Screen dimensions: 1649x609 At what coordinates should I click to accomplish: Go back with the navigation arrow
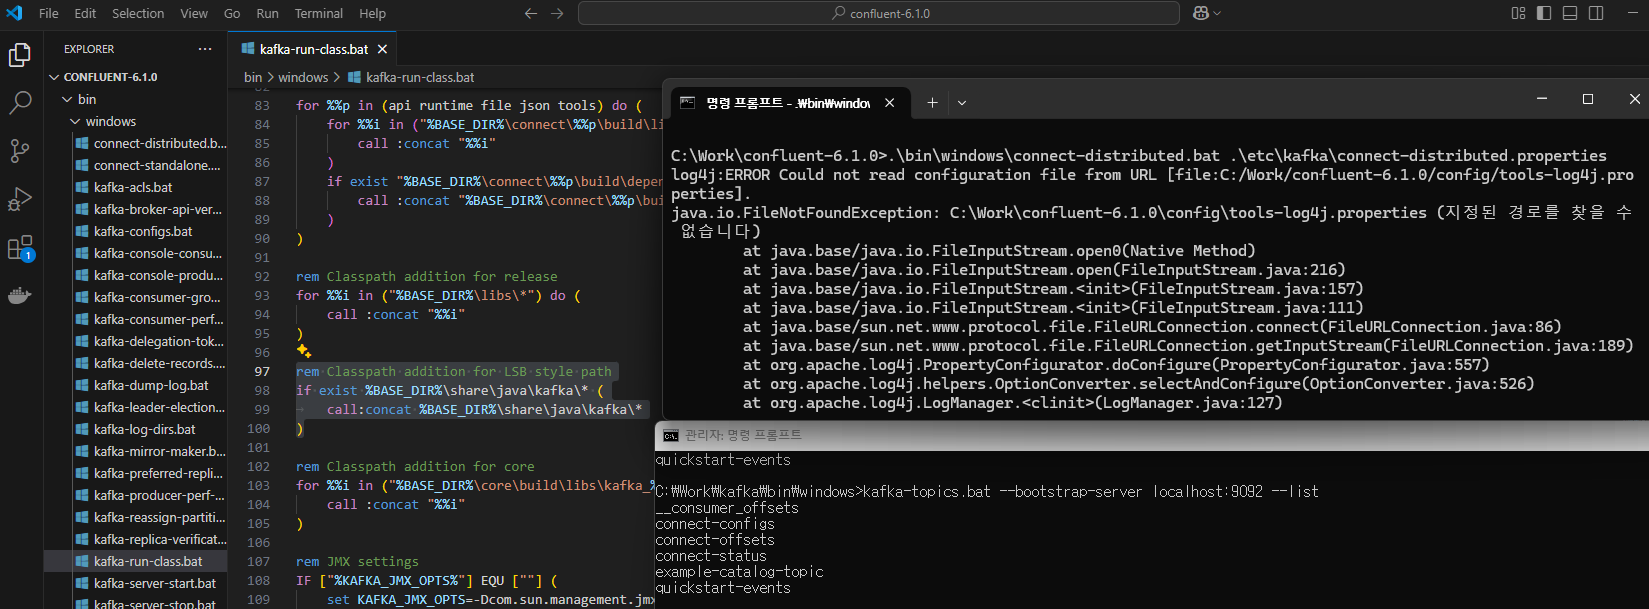tap(531, 13)
